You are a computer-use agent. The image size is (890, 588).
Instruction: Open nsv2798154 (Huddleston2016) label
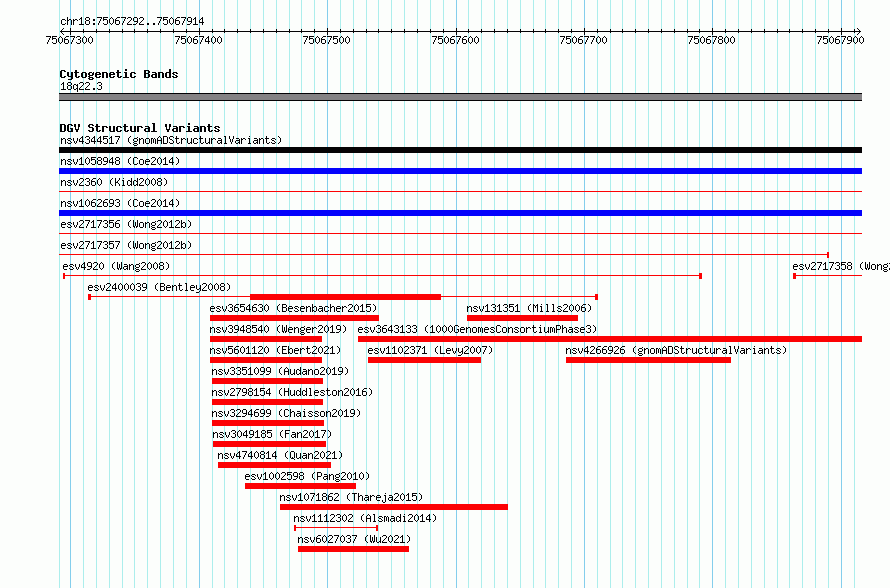click(292, 392)
